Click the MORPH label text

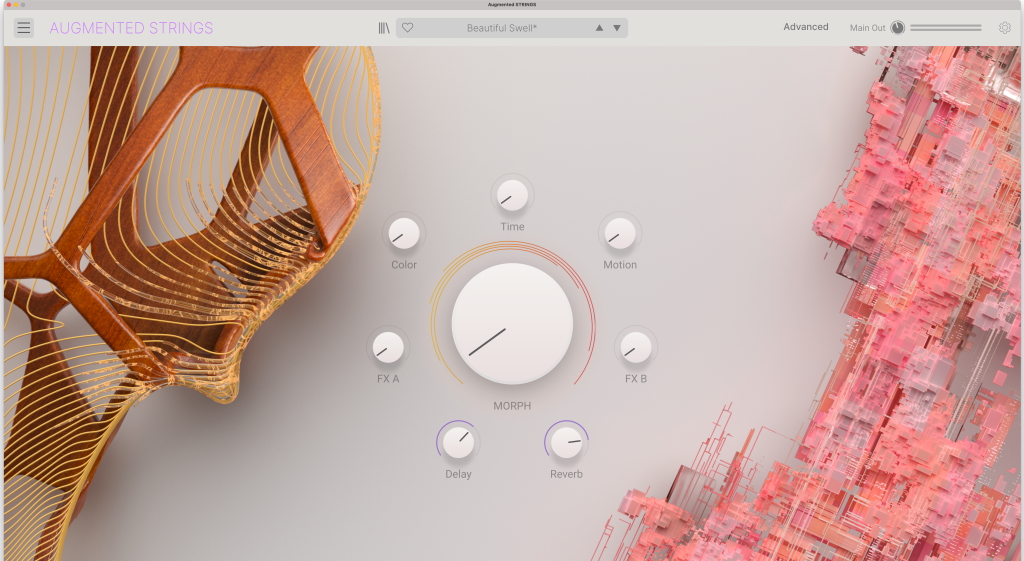[x=512, y=406]
